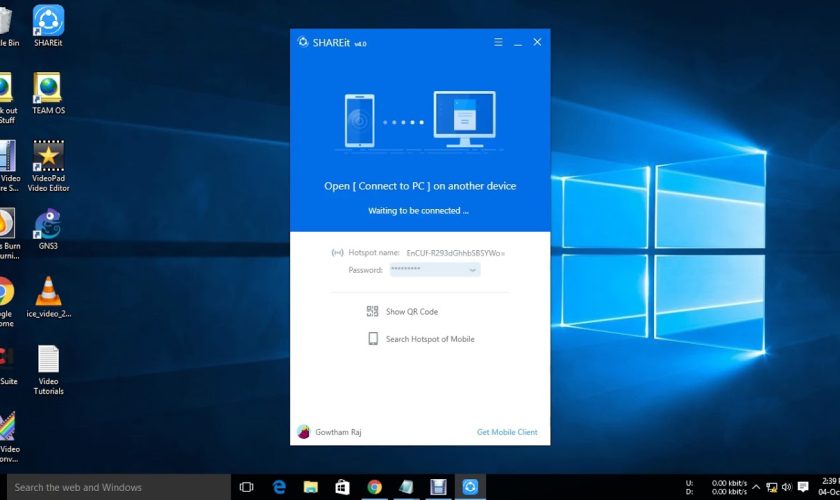Click the Gowtham Raj avatar
Viewport: 840px width, 500px height.
tap(303, 431)
